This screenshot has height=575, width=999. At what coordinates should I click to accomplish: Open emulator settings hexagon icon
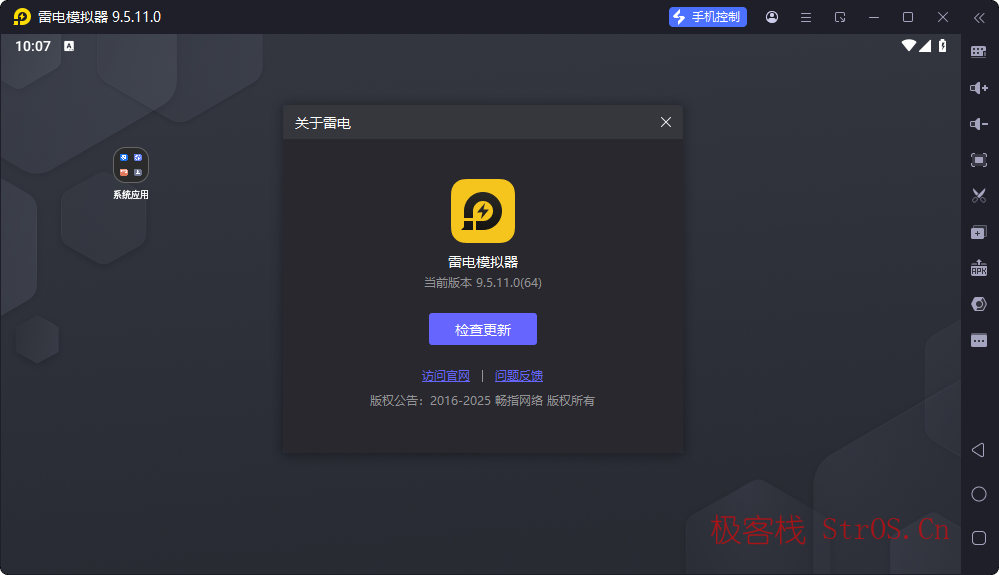click(x=979, y=304)
